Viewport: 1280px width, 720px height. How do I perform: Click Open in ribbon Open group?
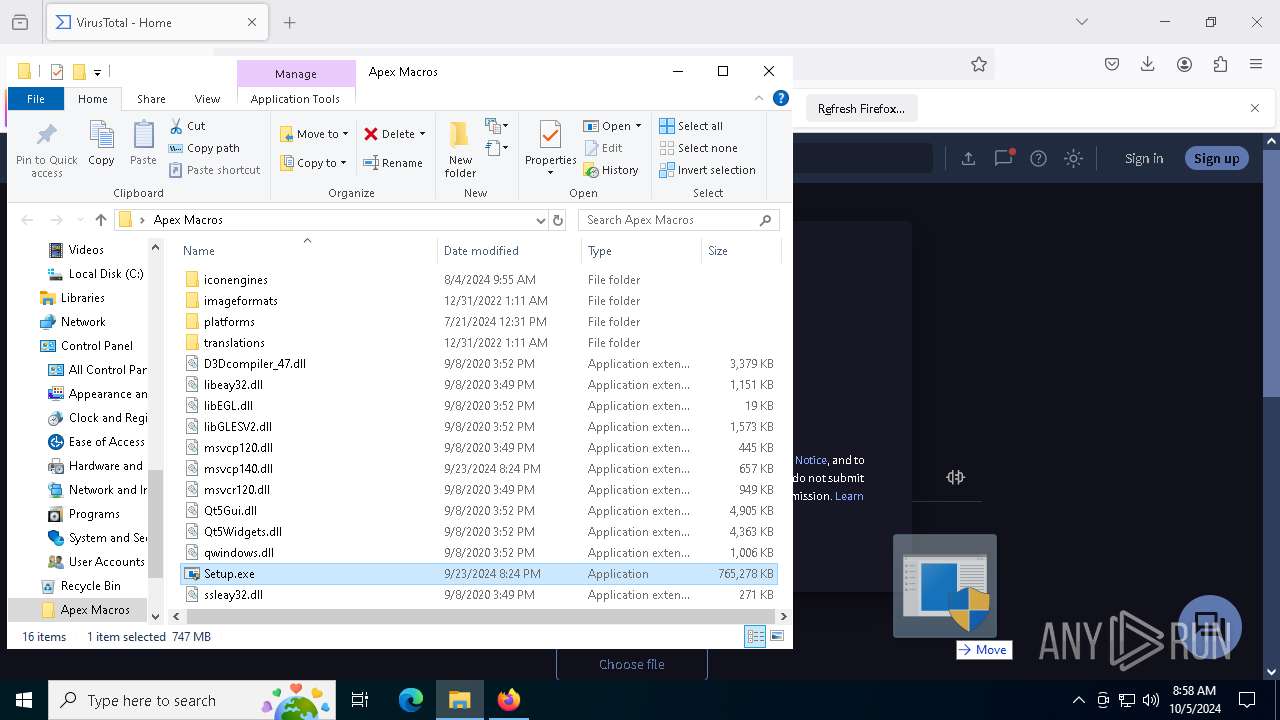[608, 126]
